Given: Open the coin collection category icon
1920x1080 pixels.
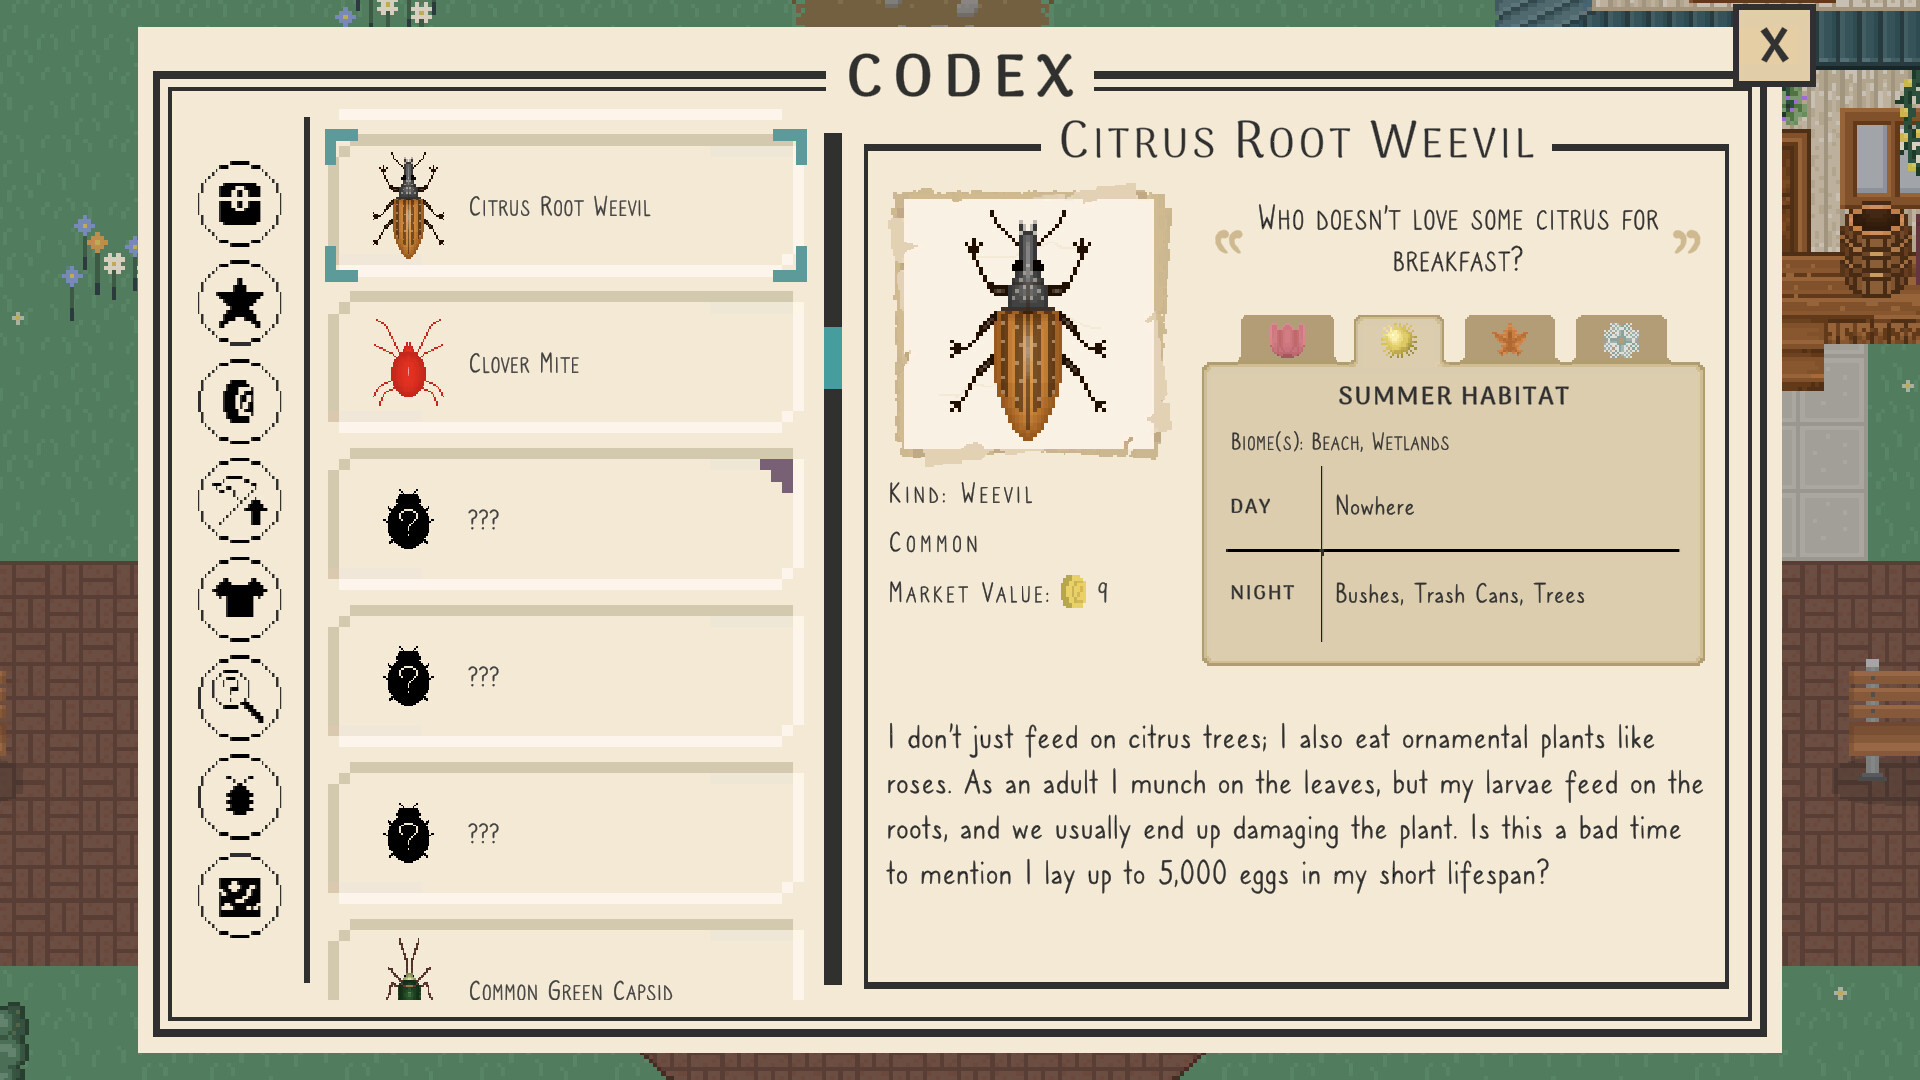Looking at the screenshot, I should [x=240, y=403].
